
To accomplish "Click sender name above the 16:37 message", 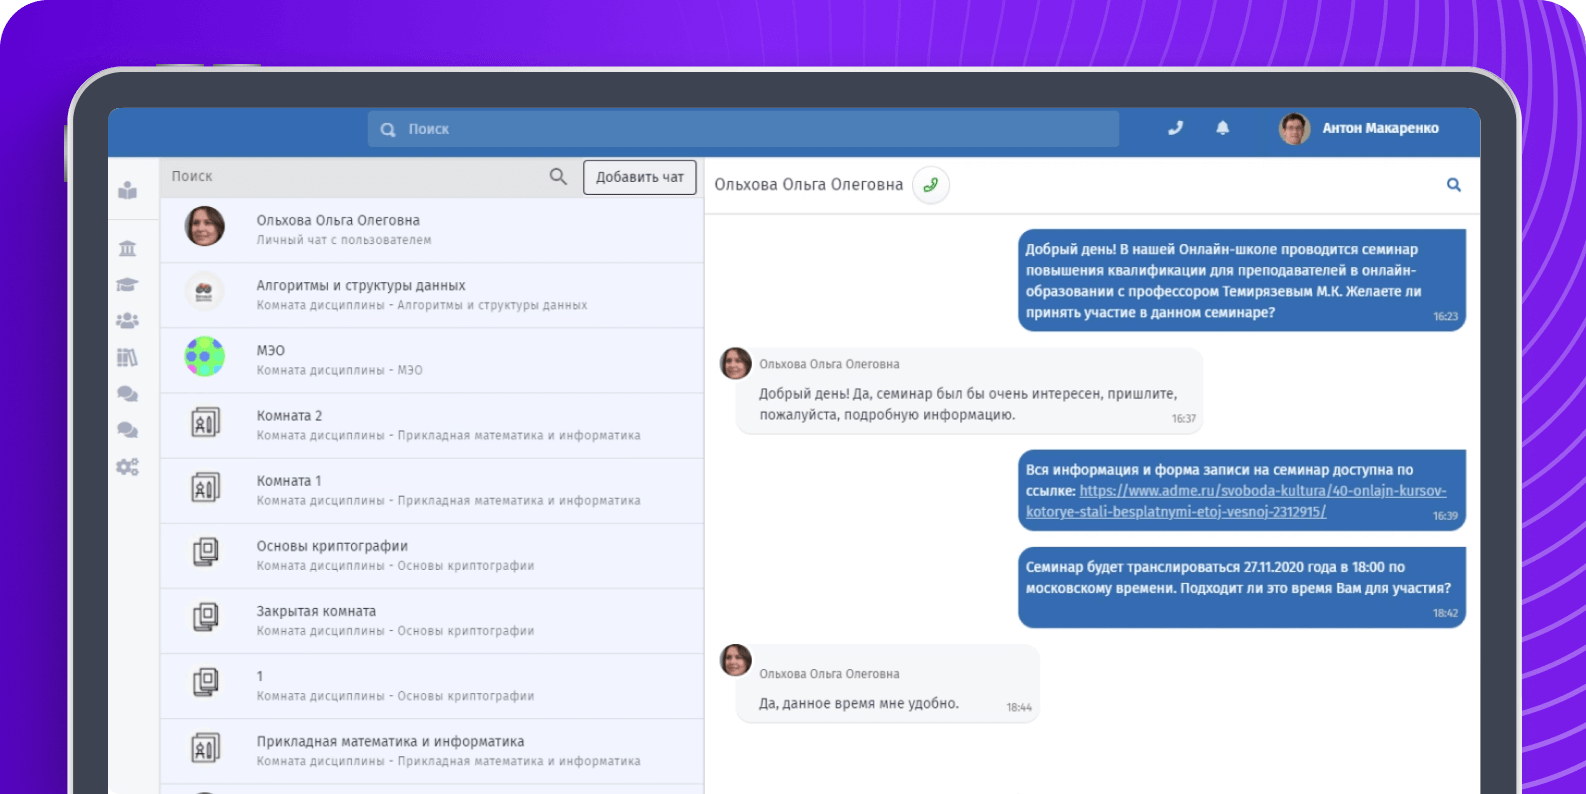I will [x=829, y=364].
